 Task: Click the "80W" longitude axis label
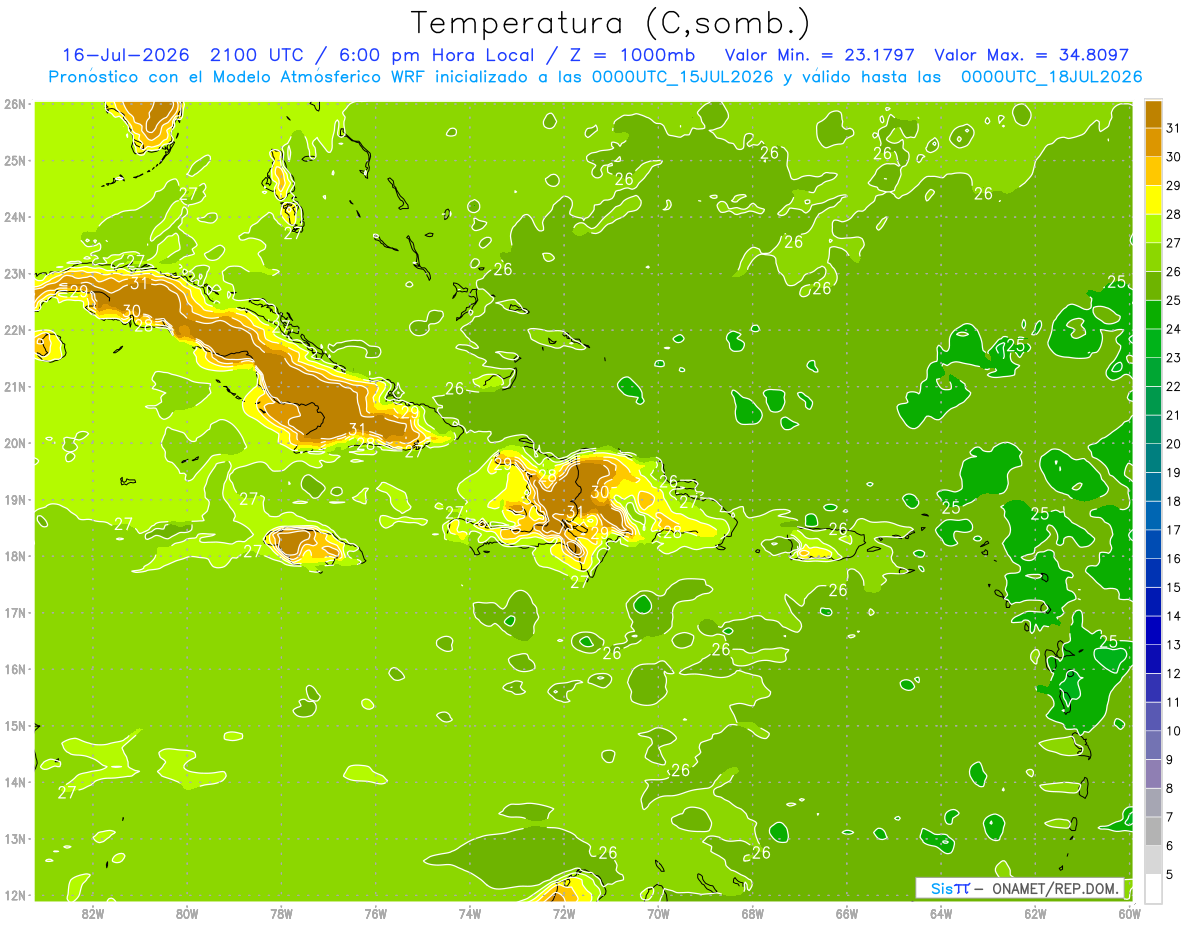(186, 912)
